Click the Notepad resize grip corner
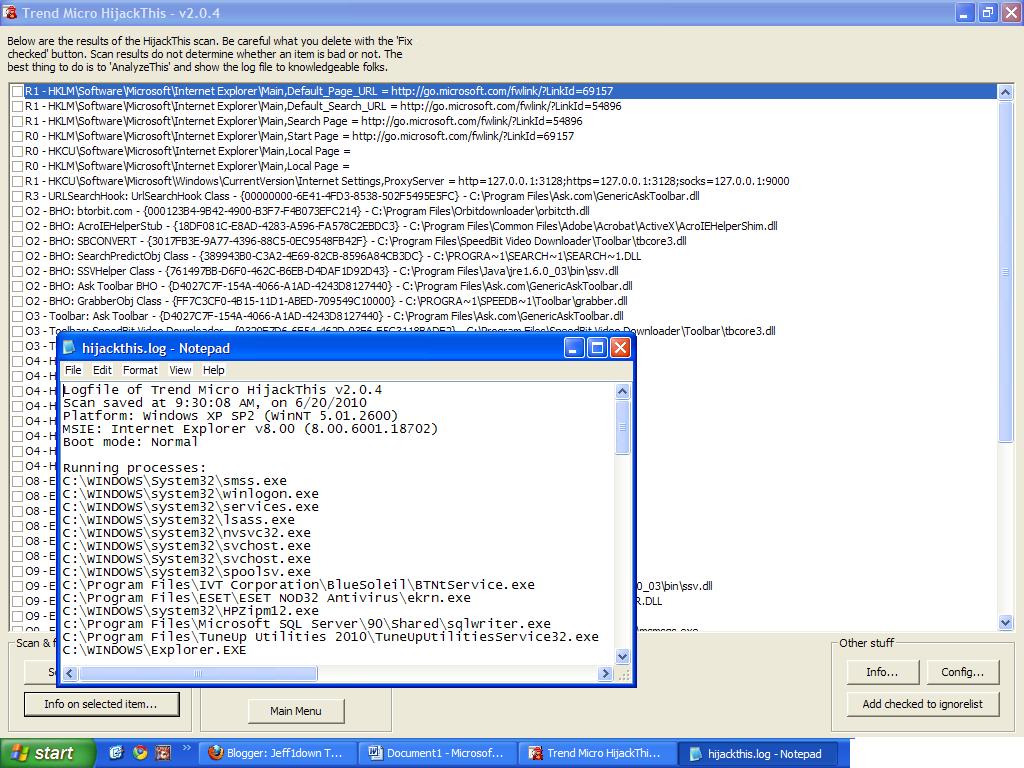Screen dimensions: 1024x768 coord(624,675)
